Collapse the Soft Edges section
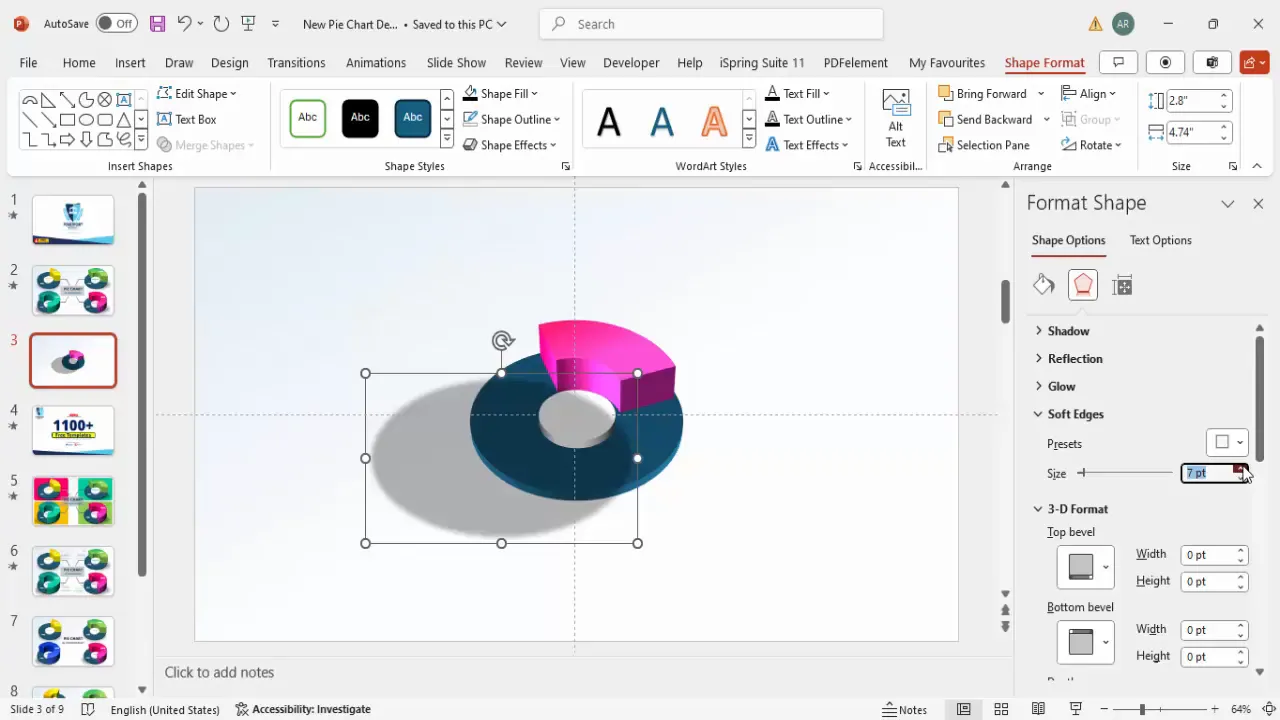This screenshot has height=720, width=1280. [x=1075, y=414]
